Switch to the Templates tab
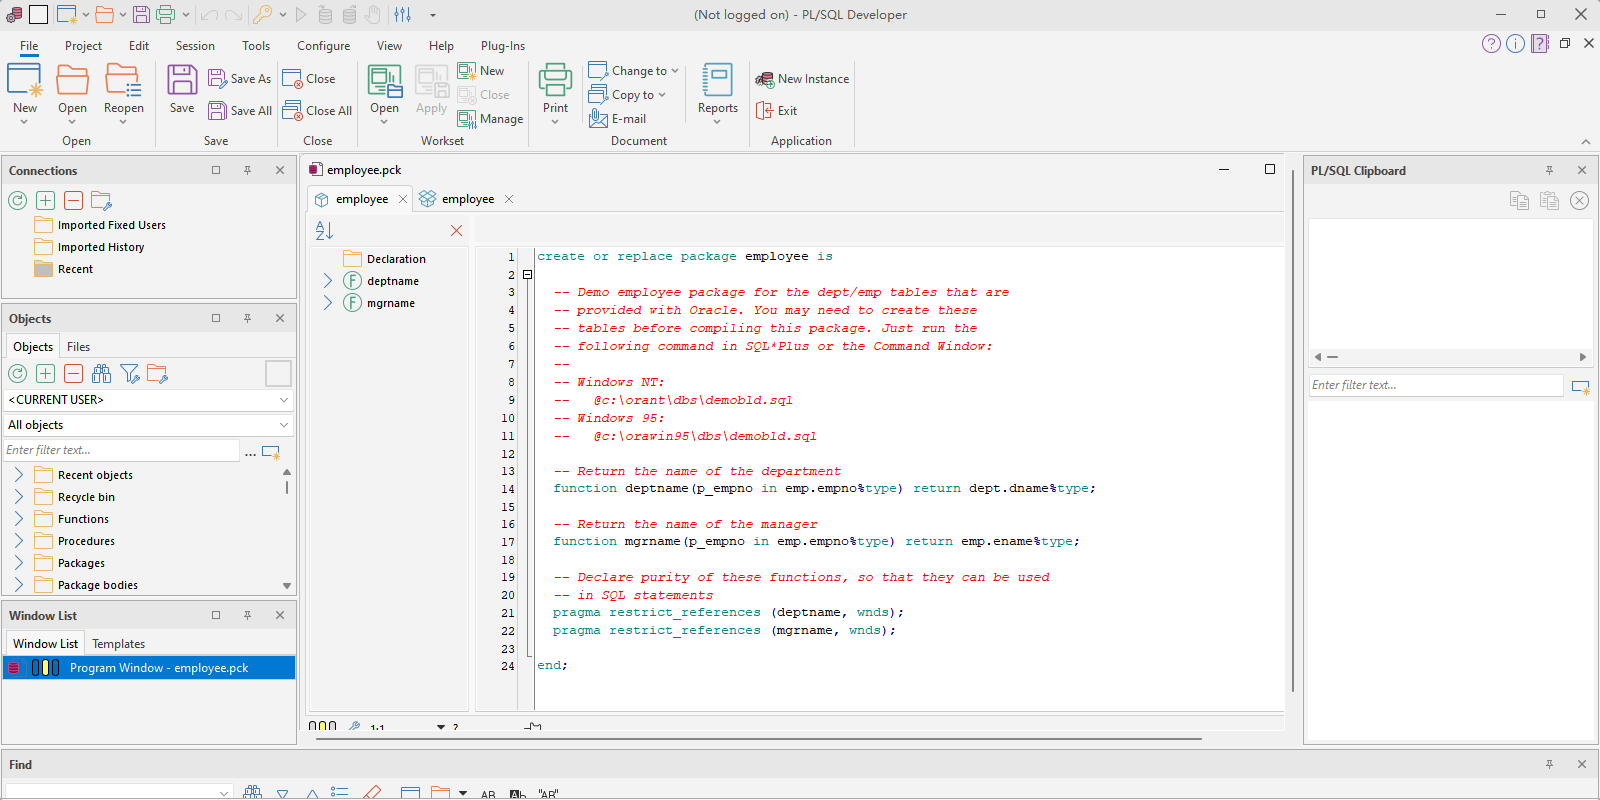 [118, 644]
